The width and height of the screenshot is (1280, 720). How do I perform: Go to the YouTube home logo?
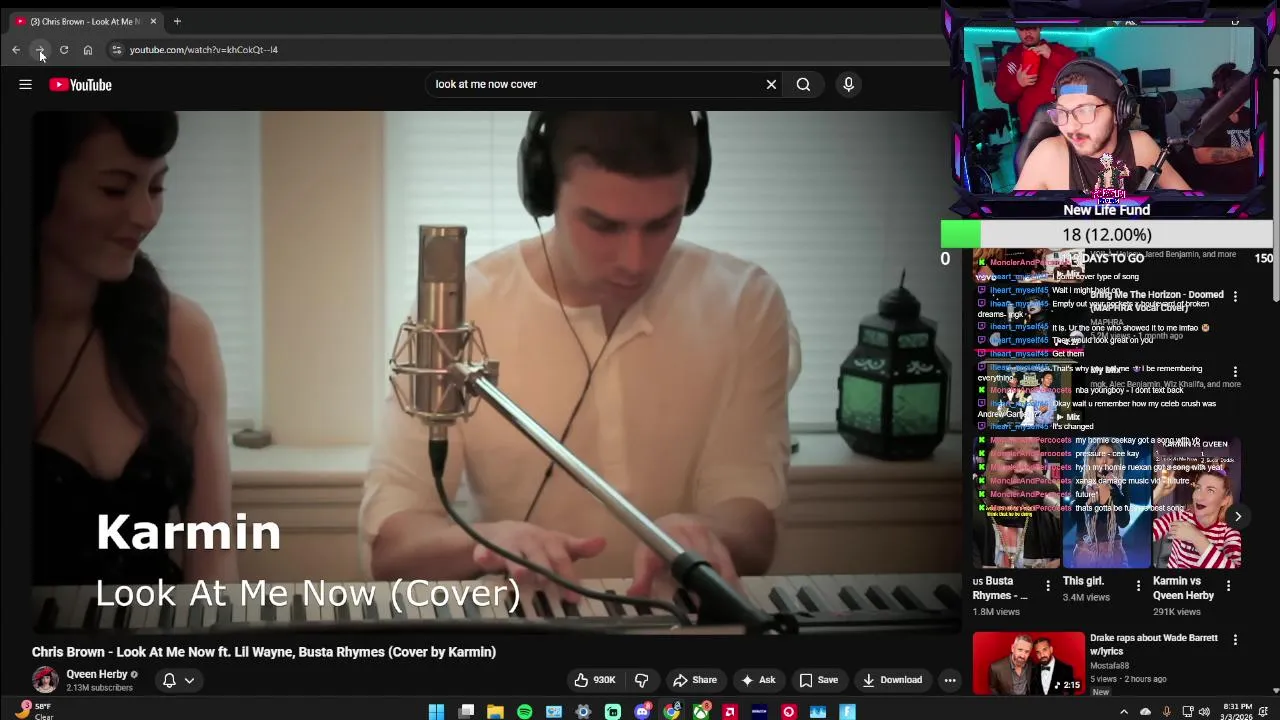coord(81,85)
